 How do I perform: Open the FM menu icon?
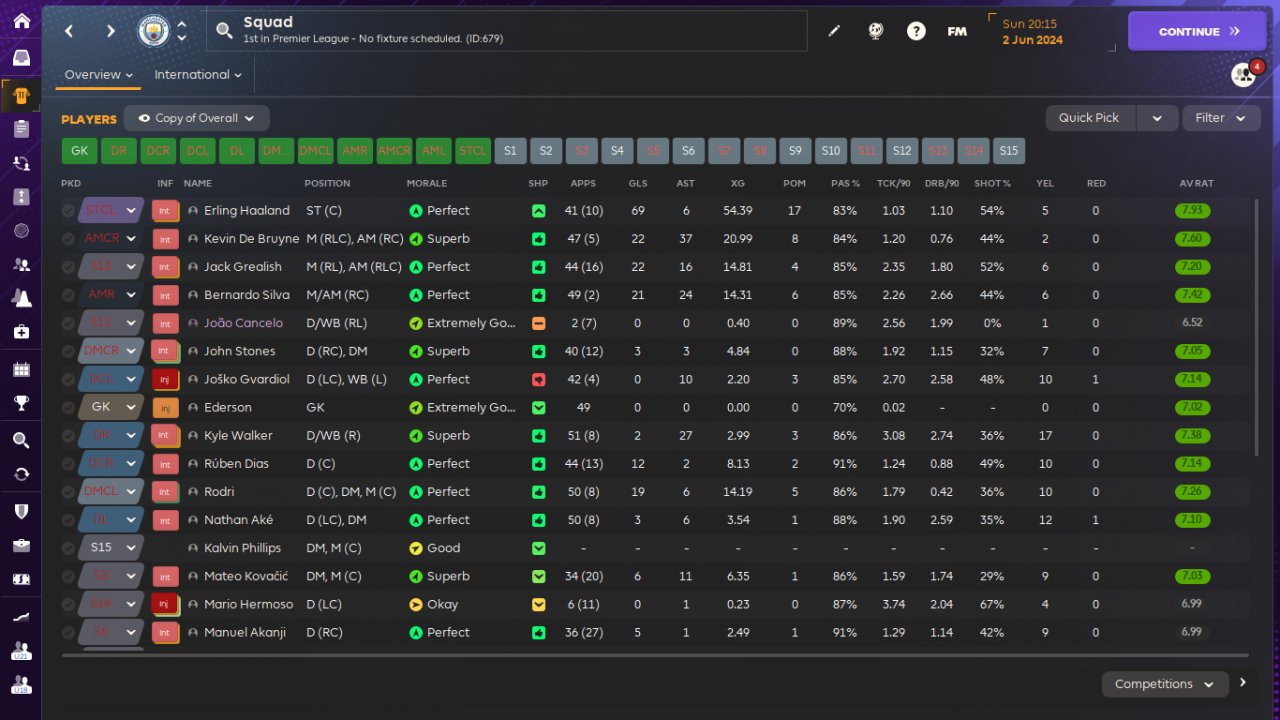957,31
